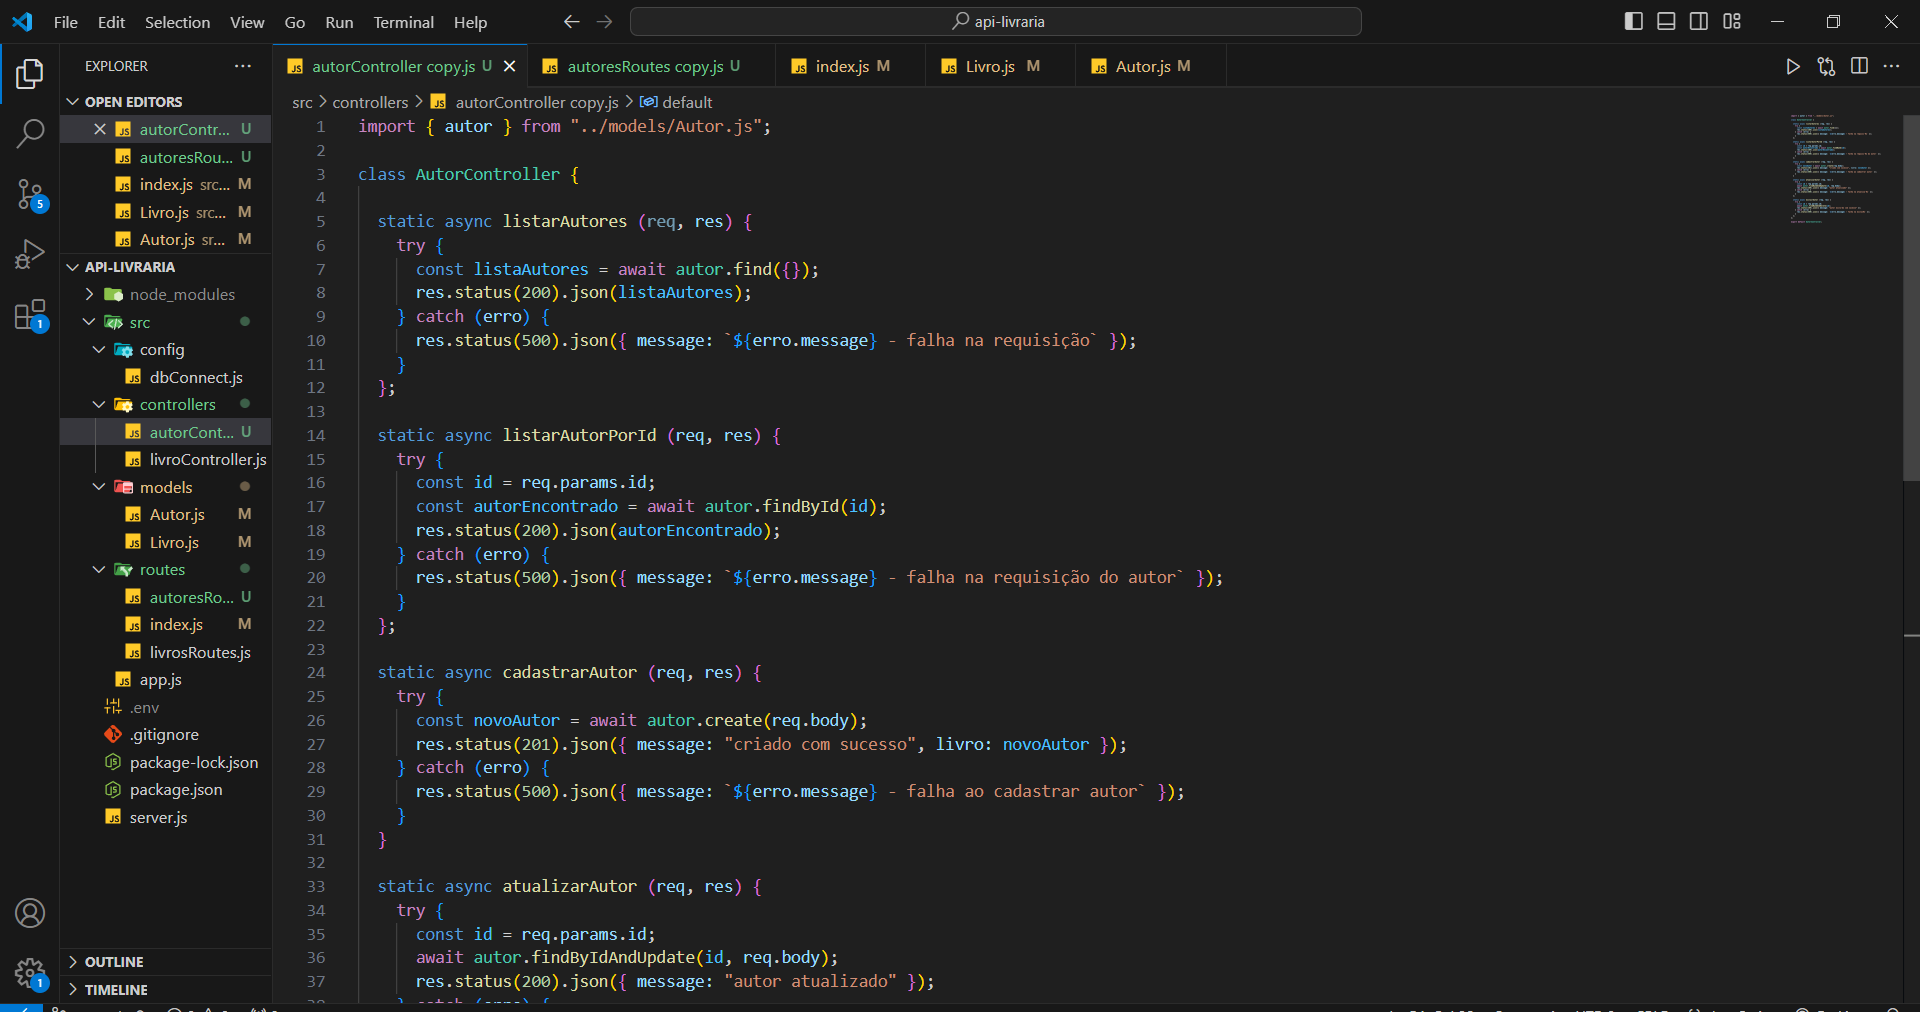Click line number 24 in the gutter
Viewport: 1920px width, 1012px height.
click(x=316, y=672)
